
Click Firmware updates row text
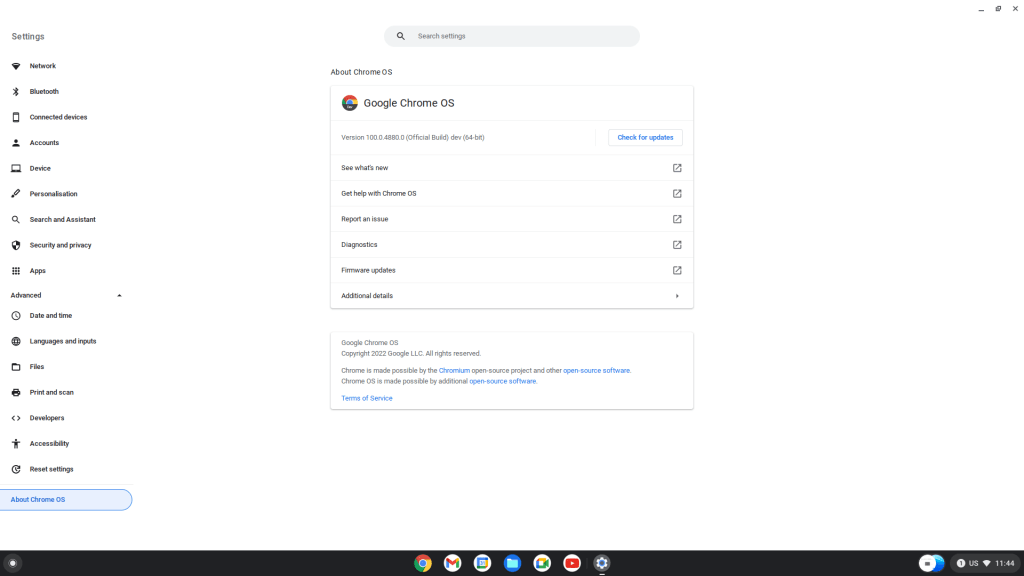click(368, 270)
